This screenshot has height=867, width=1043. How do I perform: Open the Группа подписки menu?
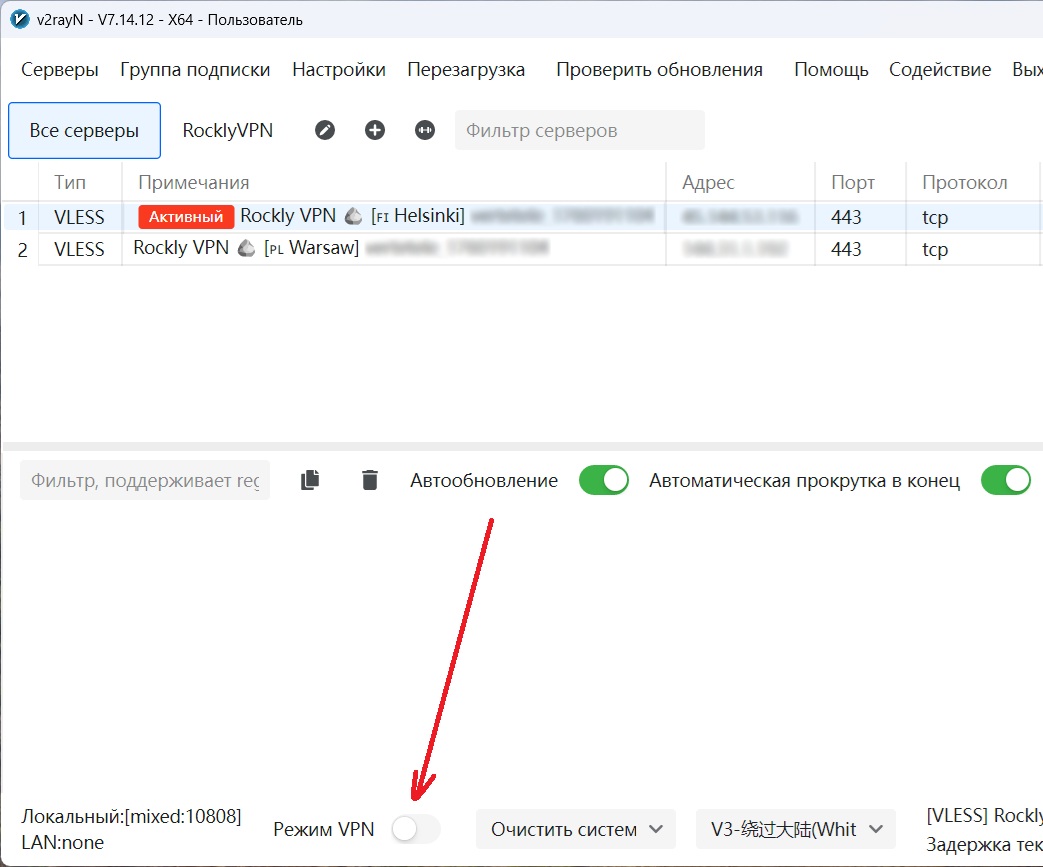(195, 70)
